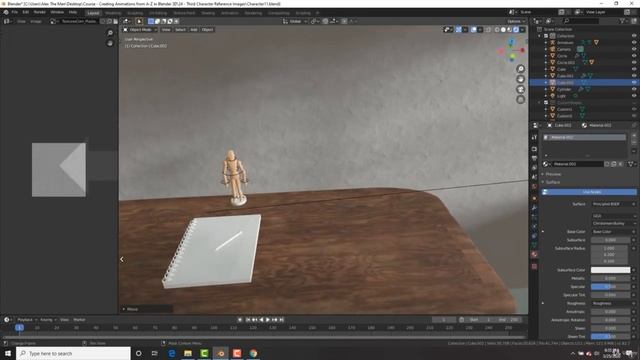This screenshot has width=640, height=360.
Task: Jump to the timeline end frame button
Action: point(282,320)
